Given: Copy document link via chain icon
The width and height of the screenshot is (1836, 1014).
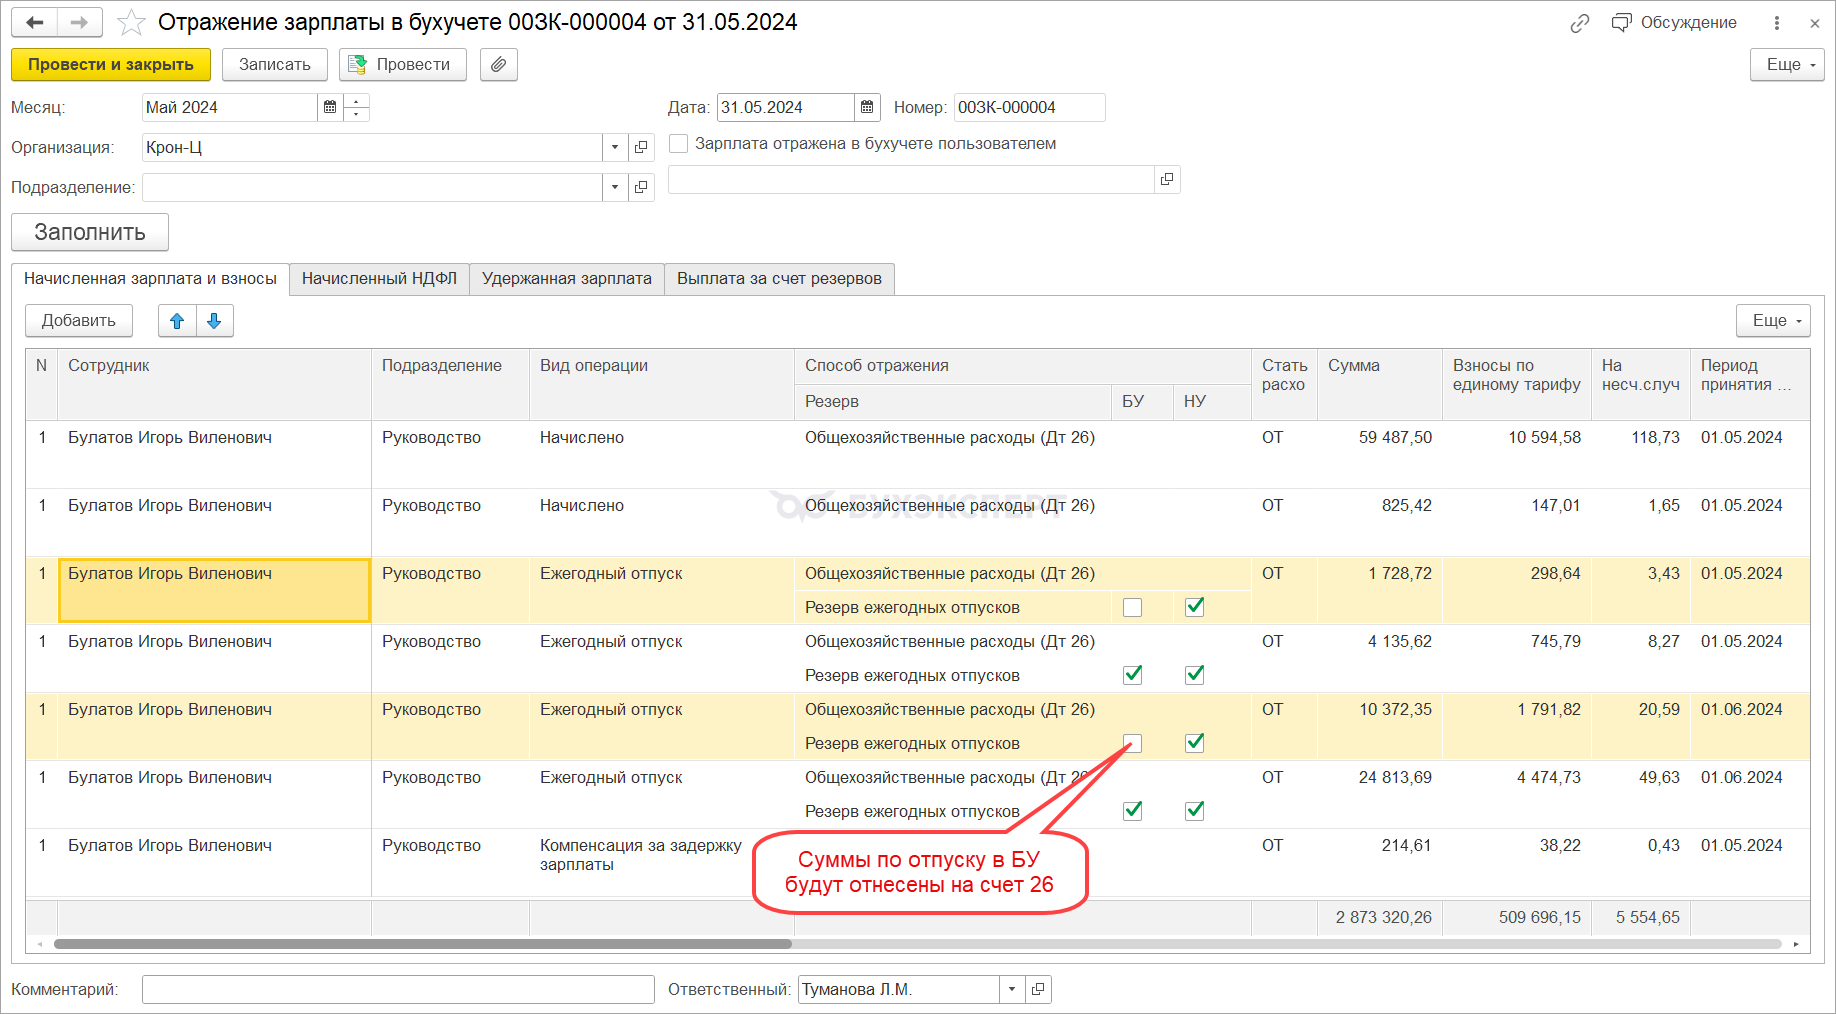Looking at the screenshot, I should point(1580,23).
